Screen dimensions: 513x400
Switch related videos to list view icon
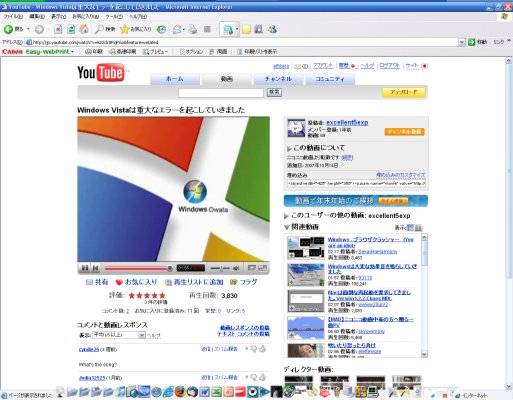click(410, 228)
